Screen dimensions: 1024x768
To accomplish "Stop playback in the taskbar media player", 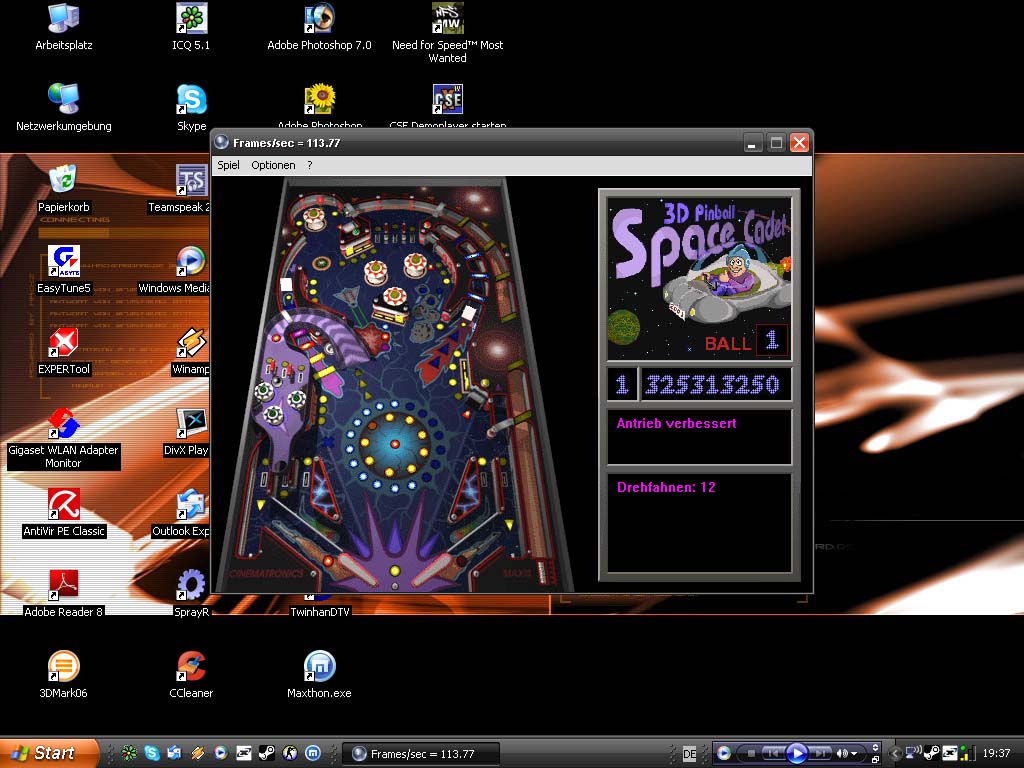I will tap(751, 754).
